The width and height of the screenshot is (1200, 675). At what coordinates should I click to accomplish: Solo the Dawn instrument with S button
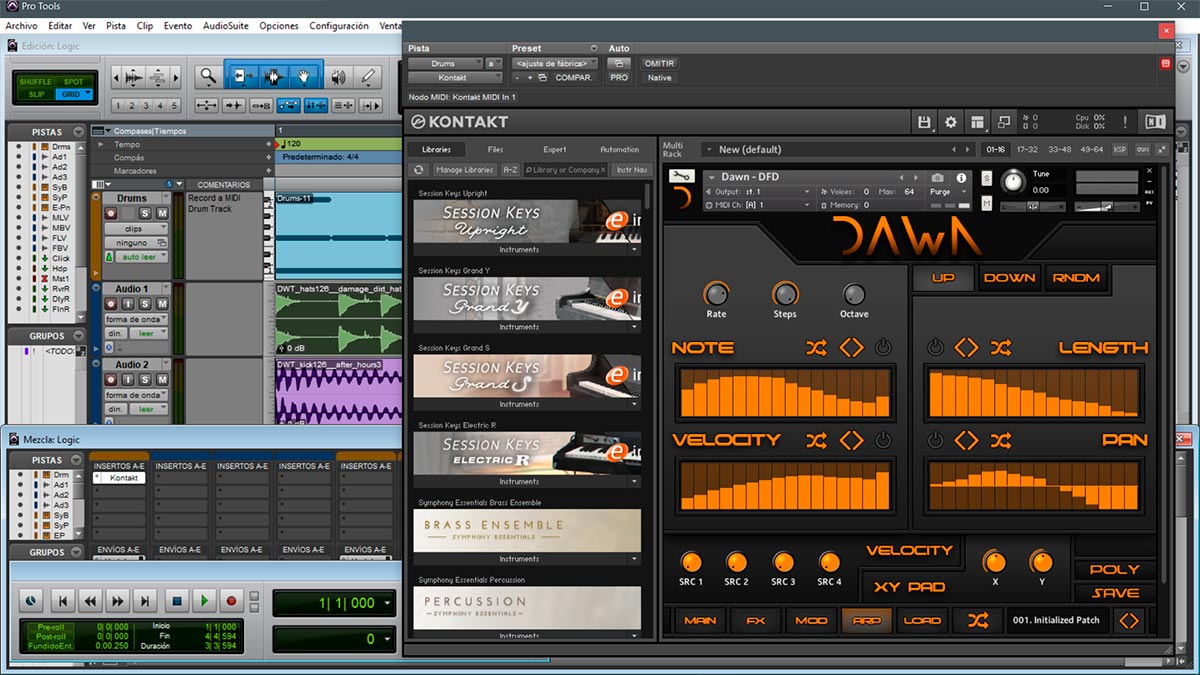(x=987, y=178)
